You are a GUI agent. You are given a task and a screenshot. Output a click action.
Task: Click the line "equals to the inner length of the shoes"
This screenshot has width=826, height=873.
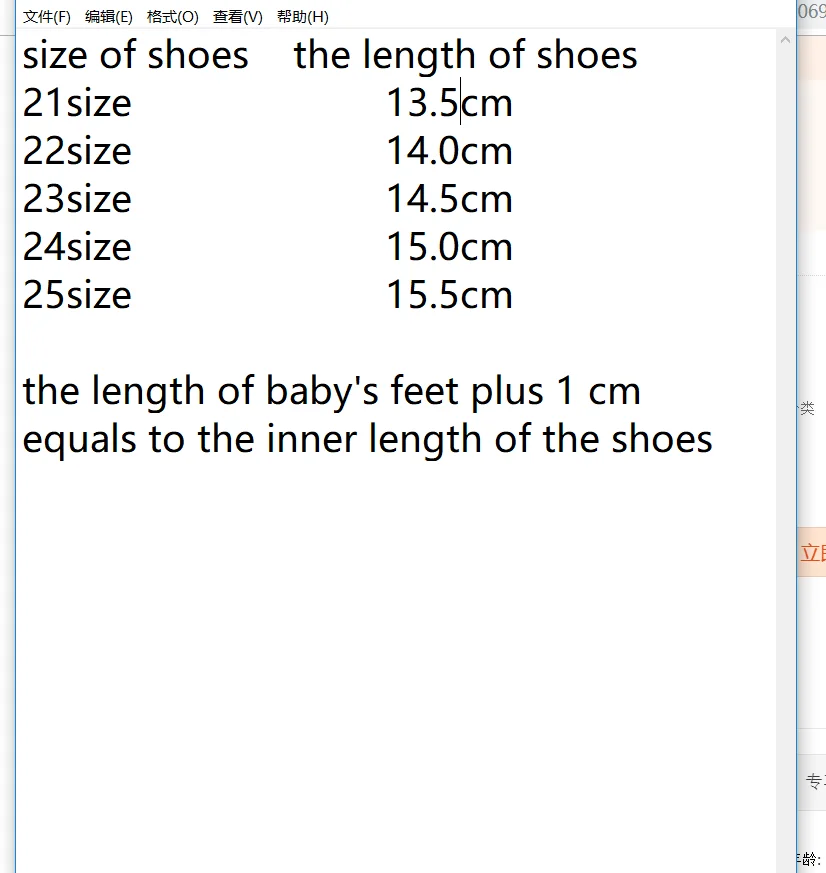(x=367, y=440)
